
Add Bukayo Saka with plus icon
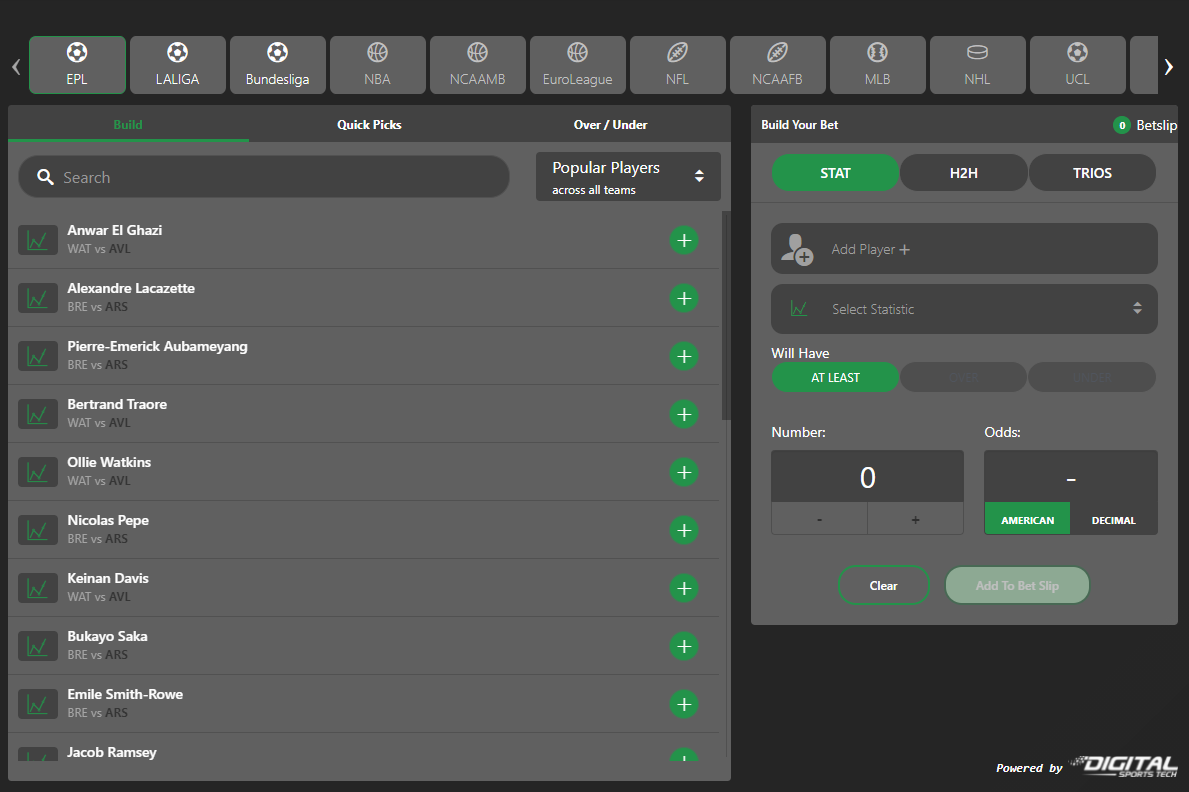684,646
